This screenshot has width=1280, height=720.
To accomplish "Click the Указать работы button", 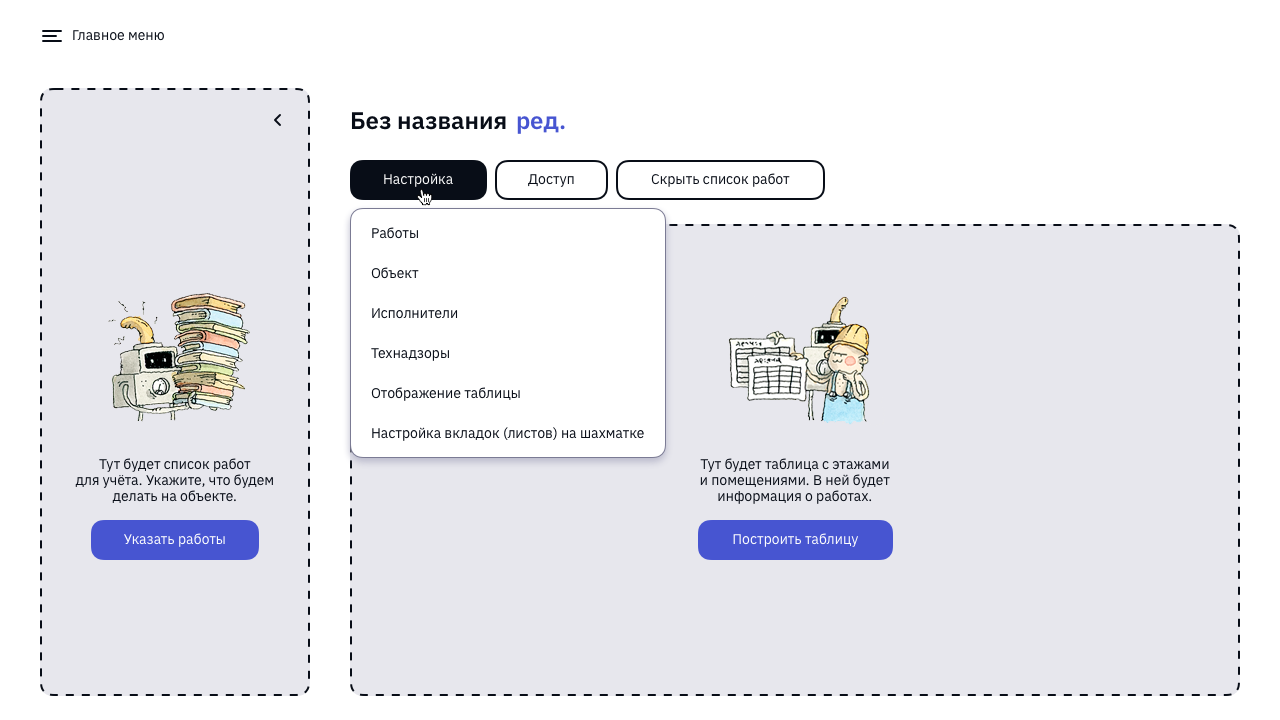I will tap(175, 540).
